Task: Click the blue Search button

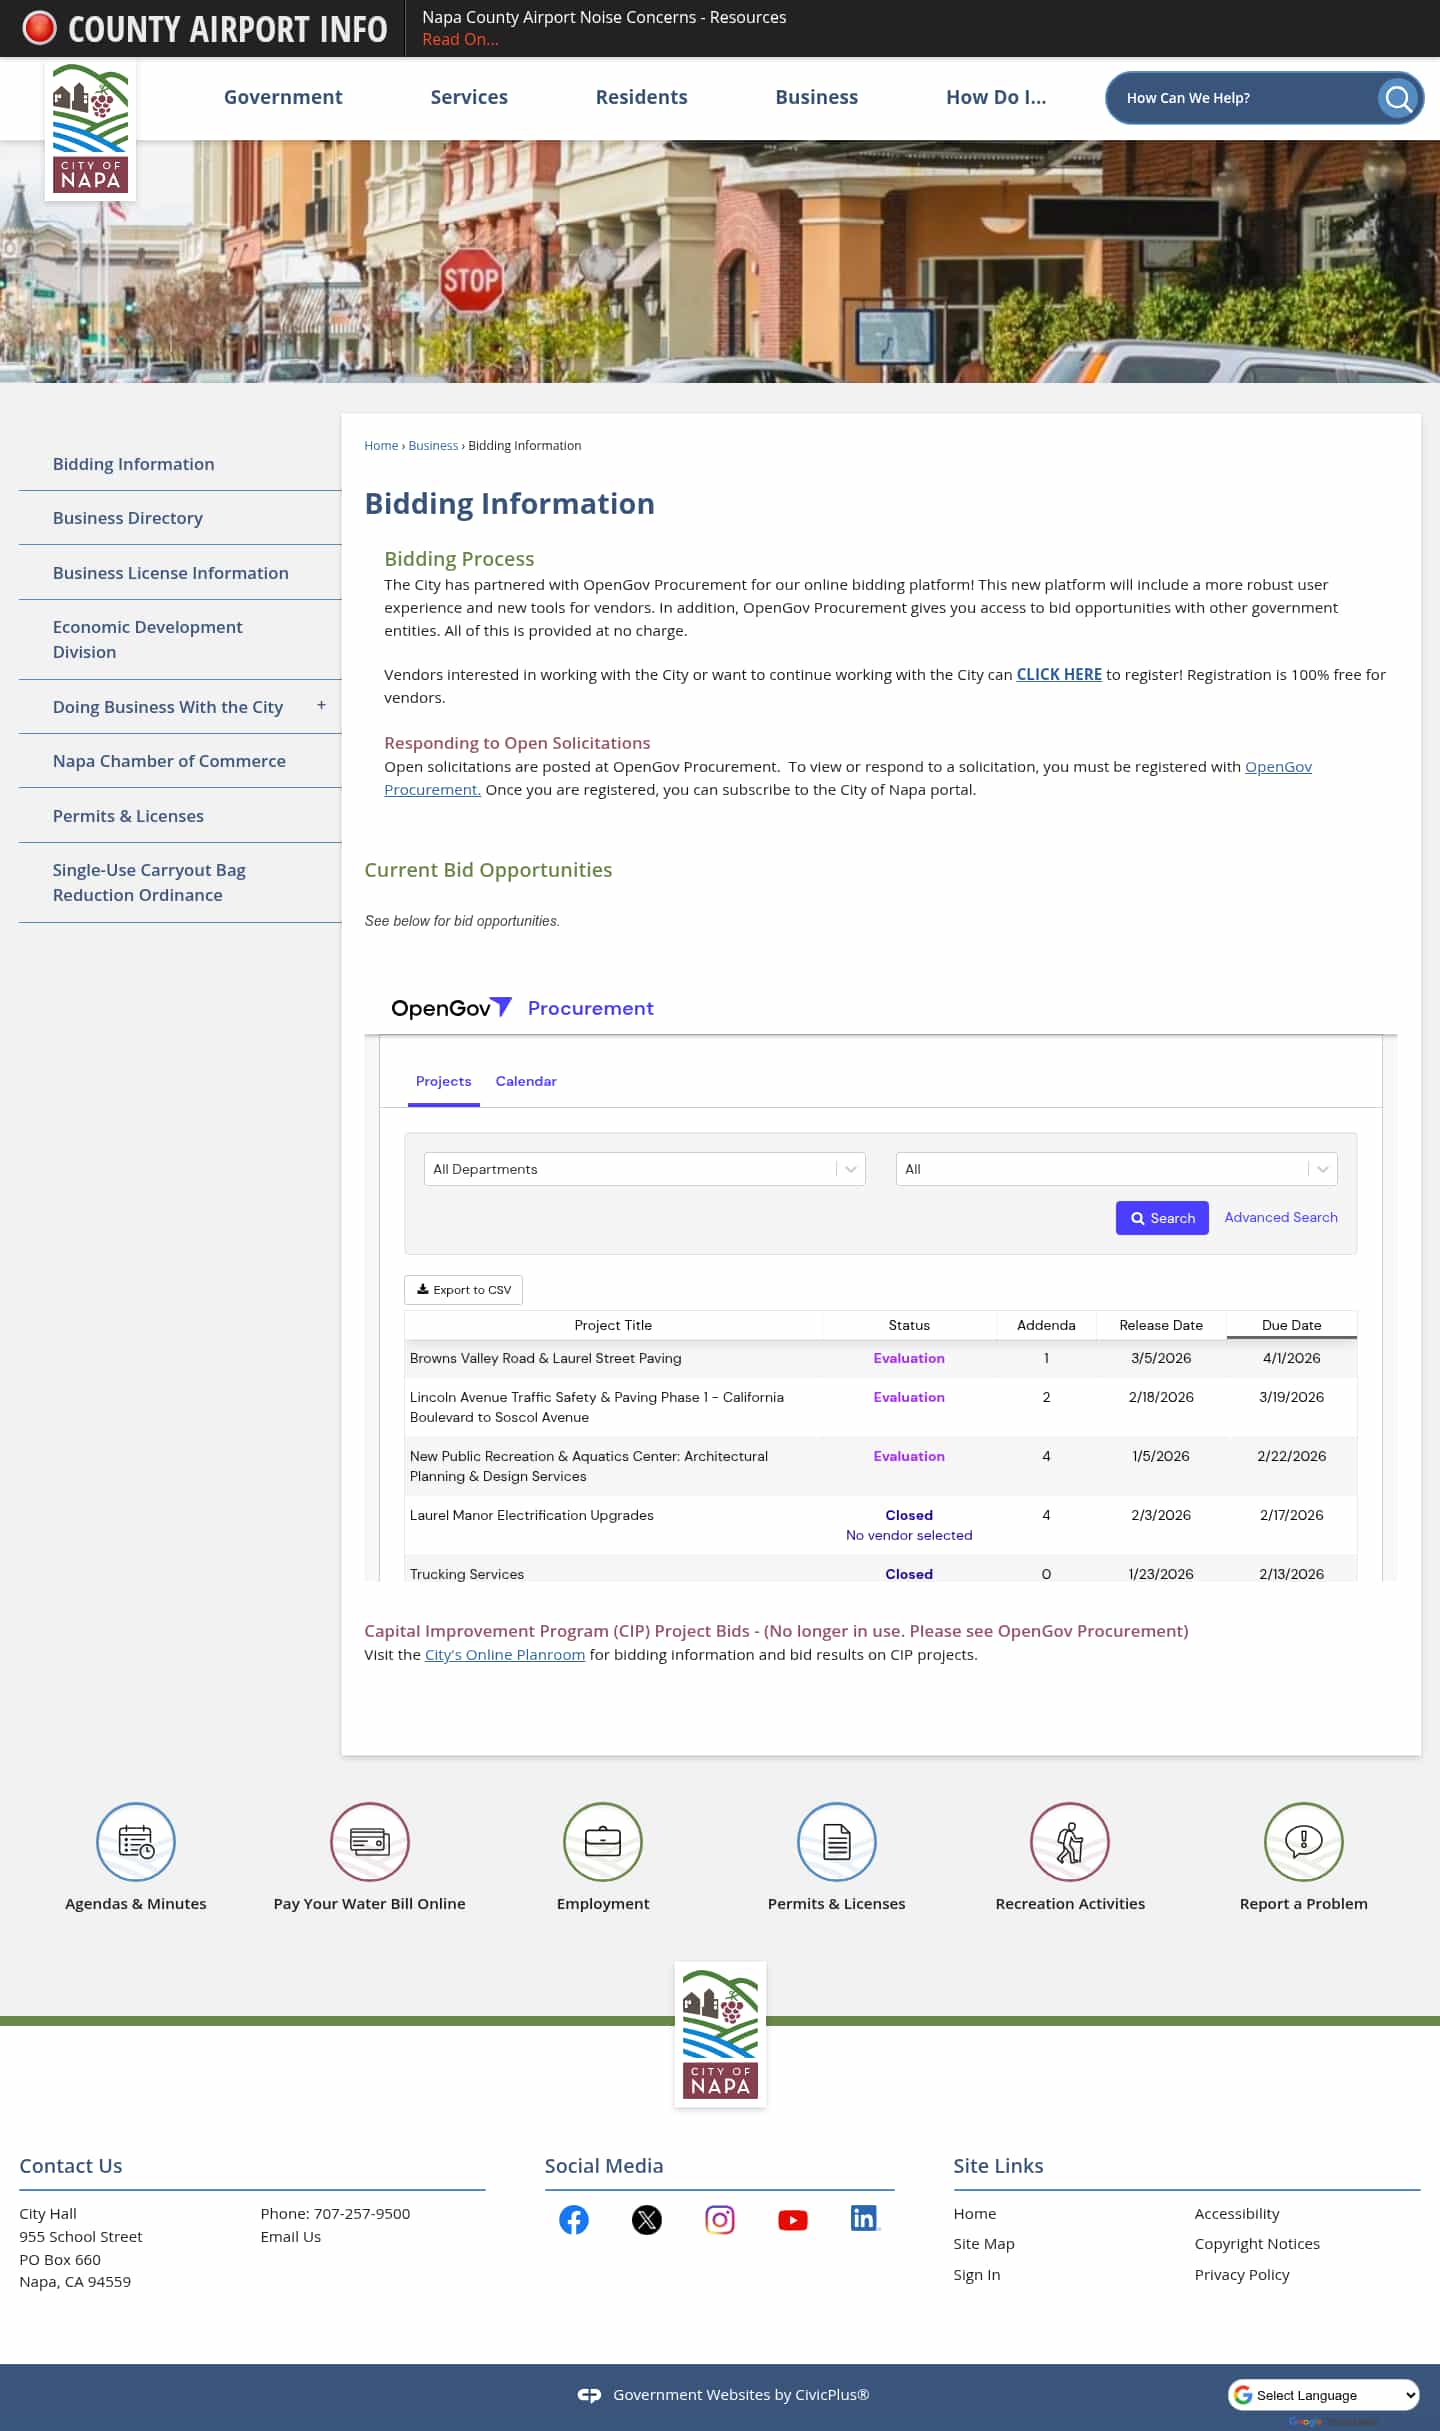Action: click(1162, 1218)
